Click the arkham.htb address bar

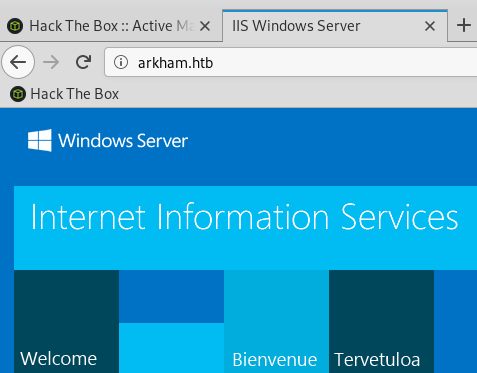pos(291,62)
